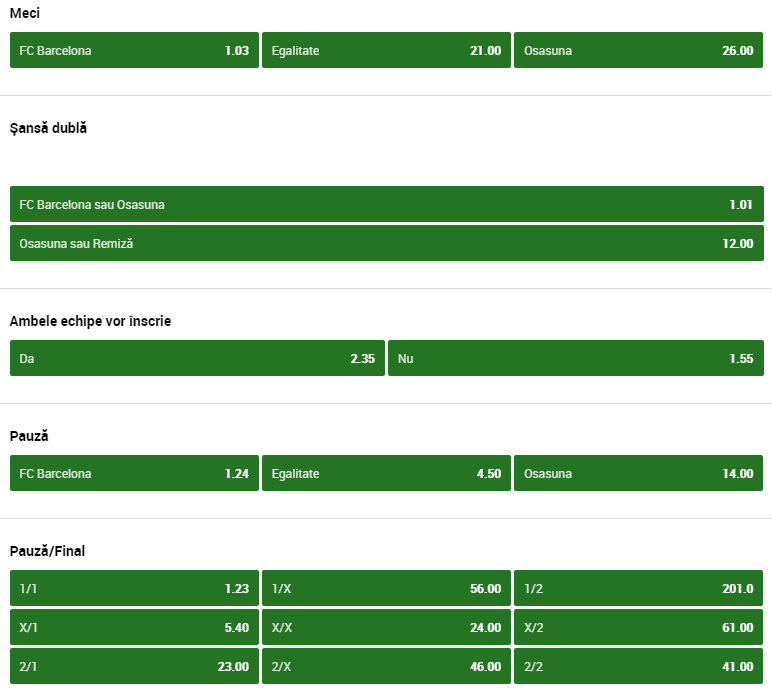Select 1/1 halftime/fulltime outcome
This screenshot has height=689, width=772.
134,588
